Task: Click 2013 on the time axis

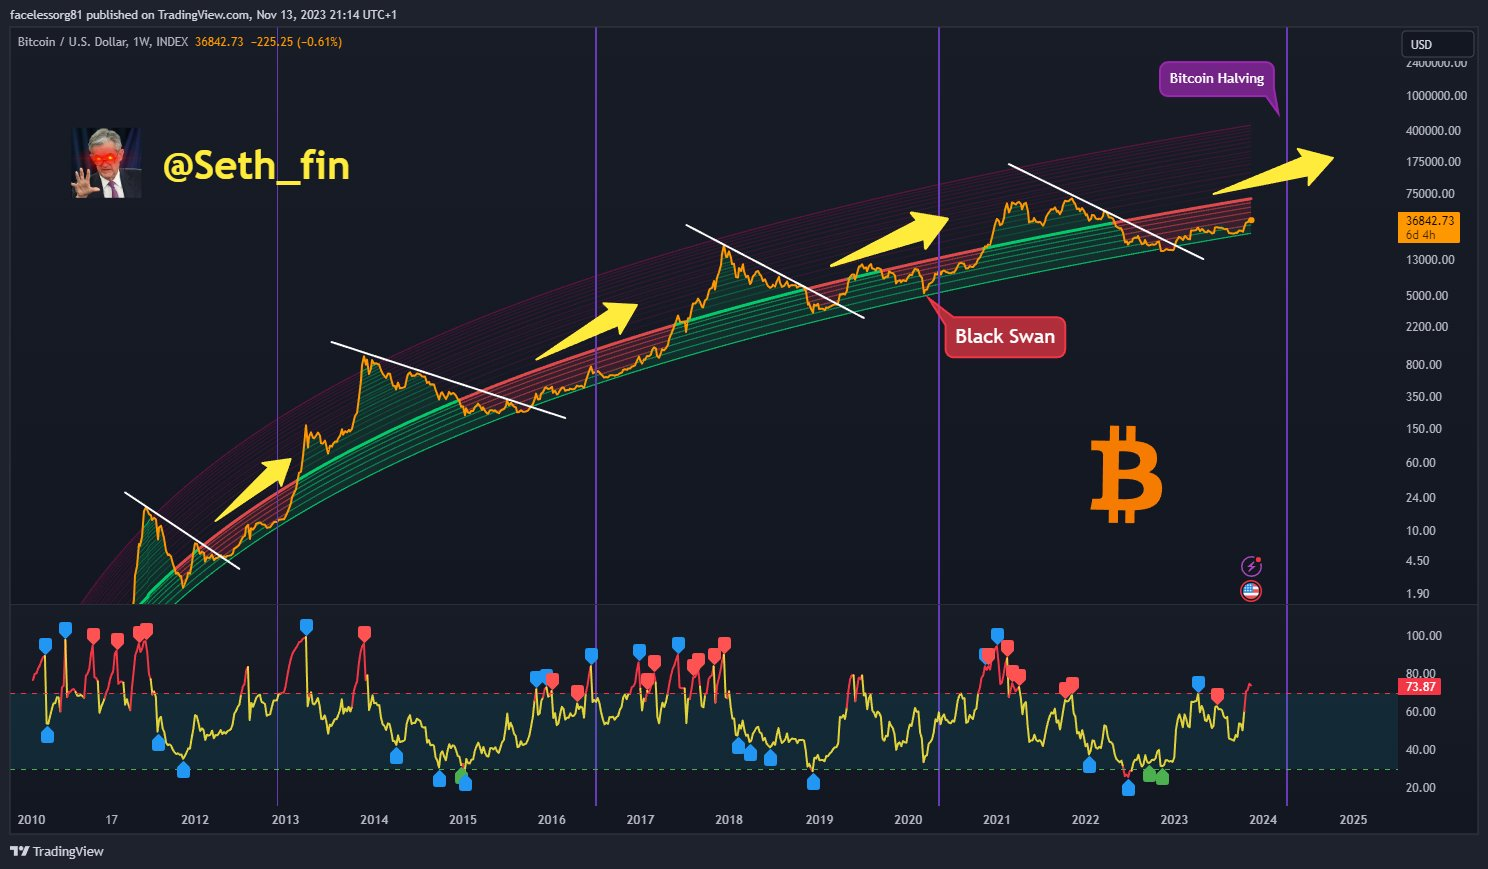Action: pos(286,820)
